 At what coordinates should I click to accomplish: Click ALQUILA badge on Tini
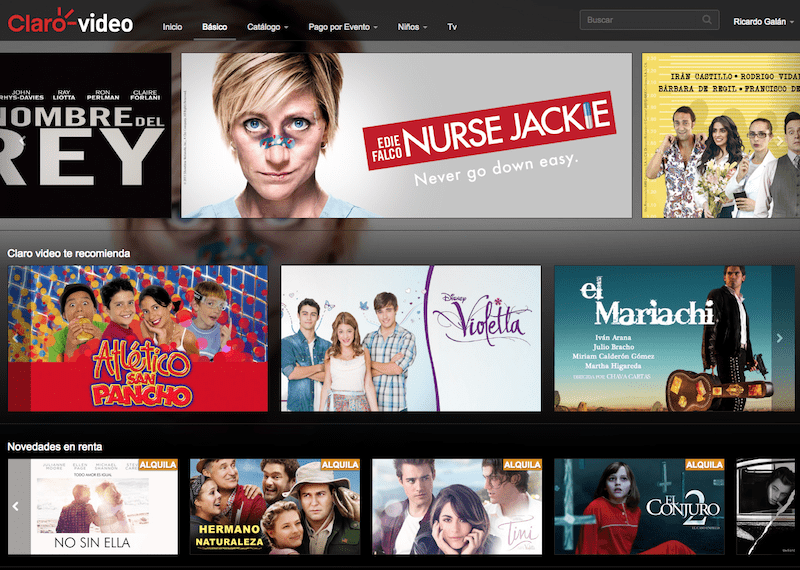tap(522, 464)
